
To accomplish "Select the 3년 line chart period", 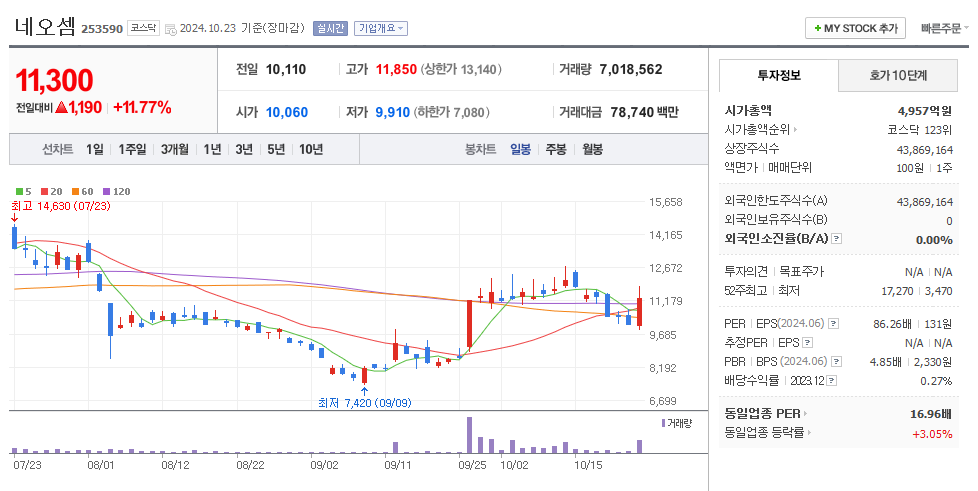I will coord(244,149).
